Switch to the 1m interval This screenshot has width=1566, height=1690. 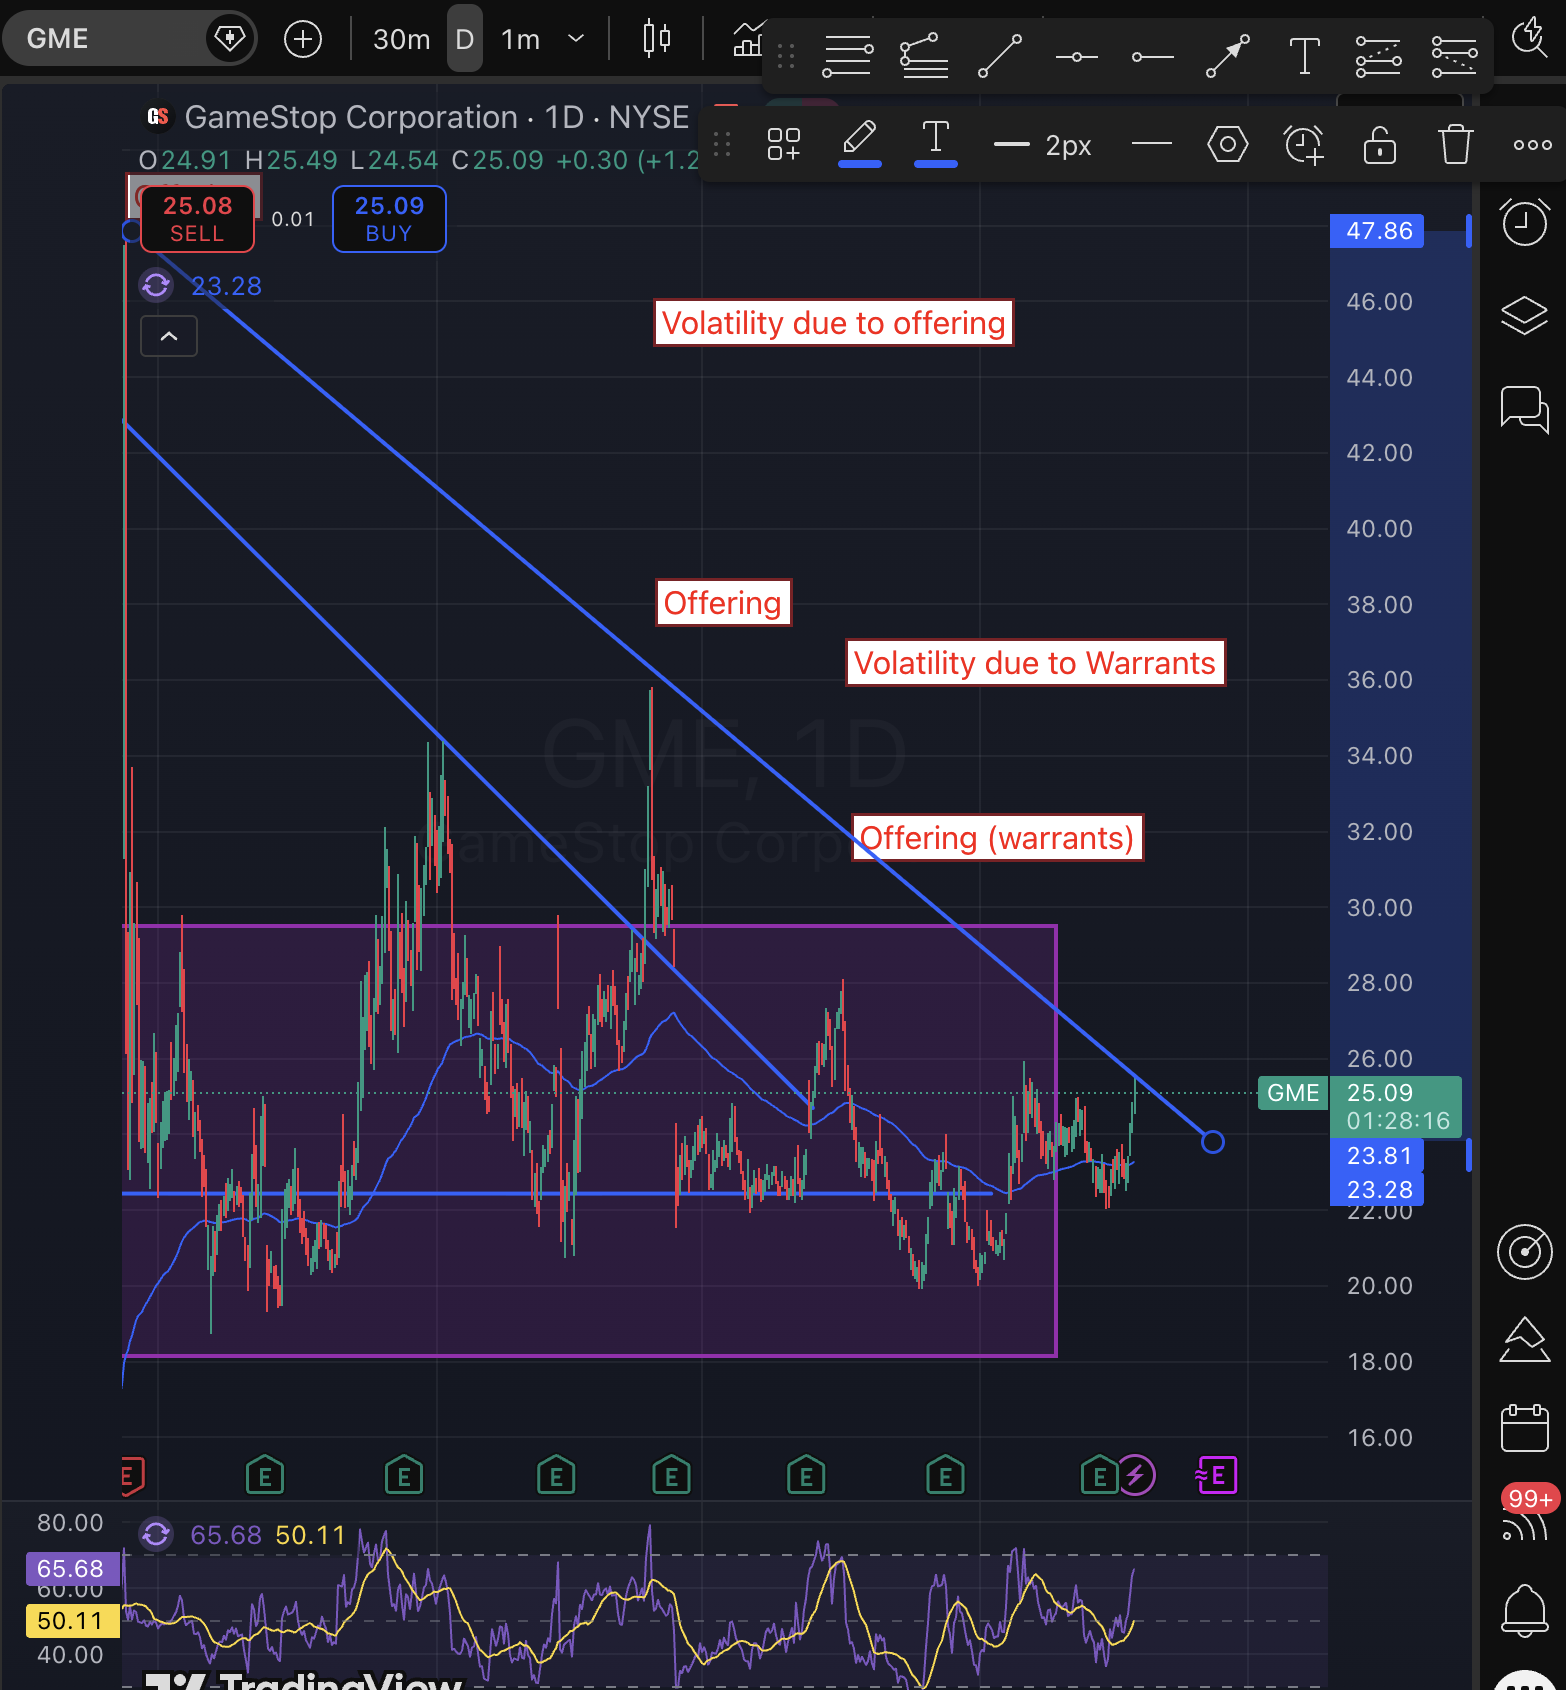[x=520, y=39]
